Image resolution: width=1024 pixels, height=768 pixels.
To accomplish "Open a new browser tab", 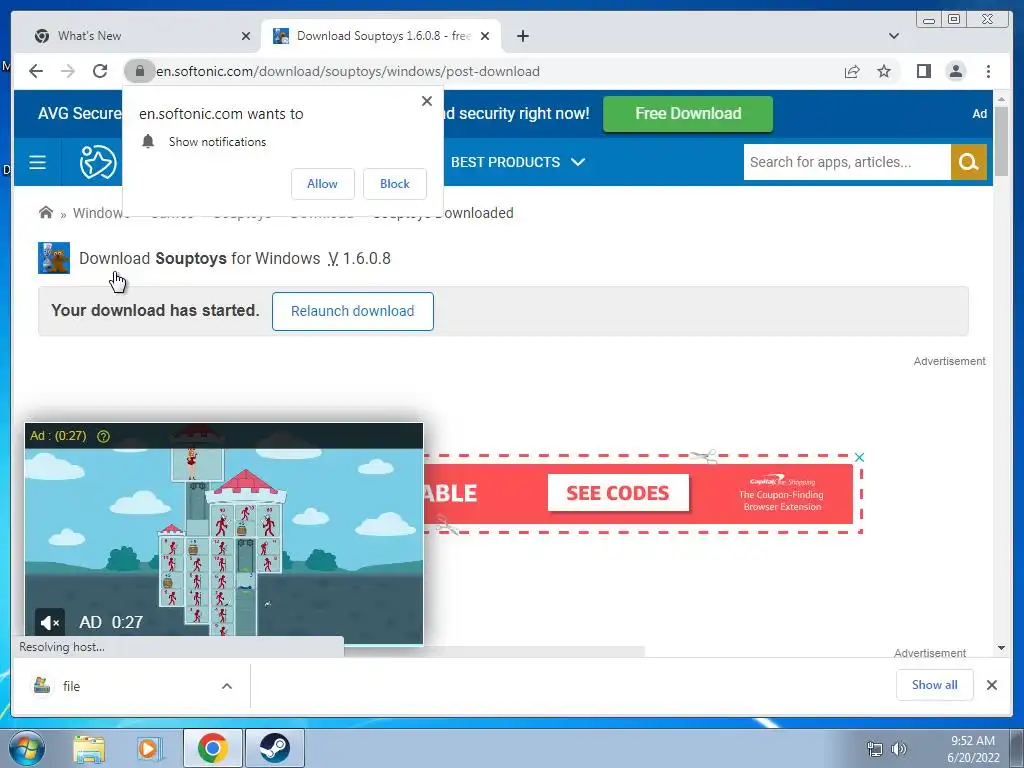I will tap(522, 36).
